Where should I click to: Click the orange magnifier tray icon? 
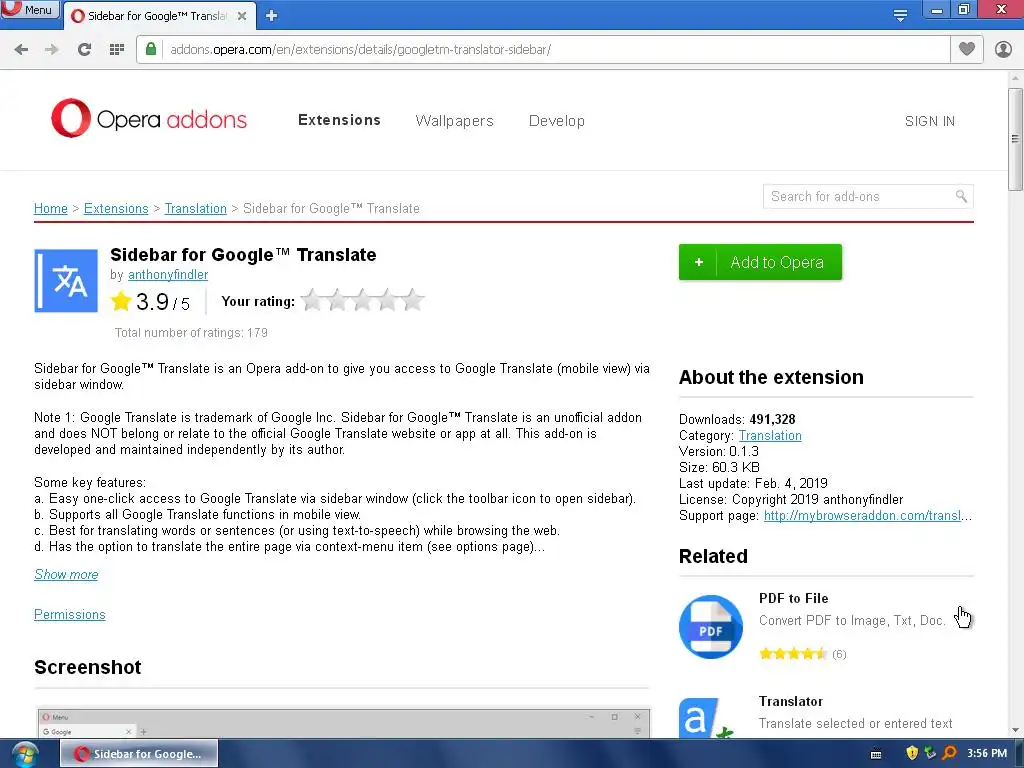coord(949,754)
